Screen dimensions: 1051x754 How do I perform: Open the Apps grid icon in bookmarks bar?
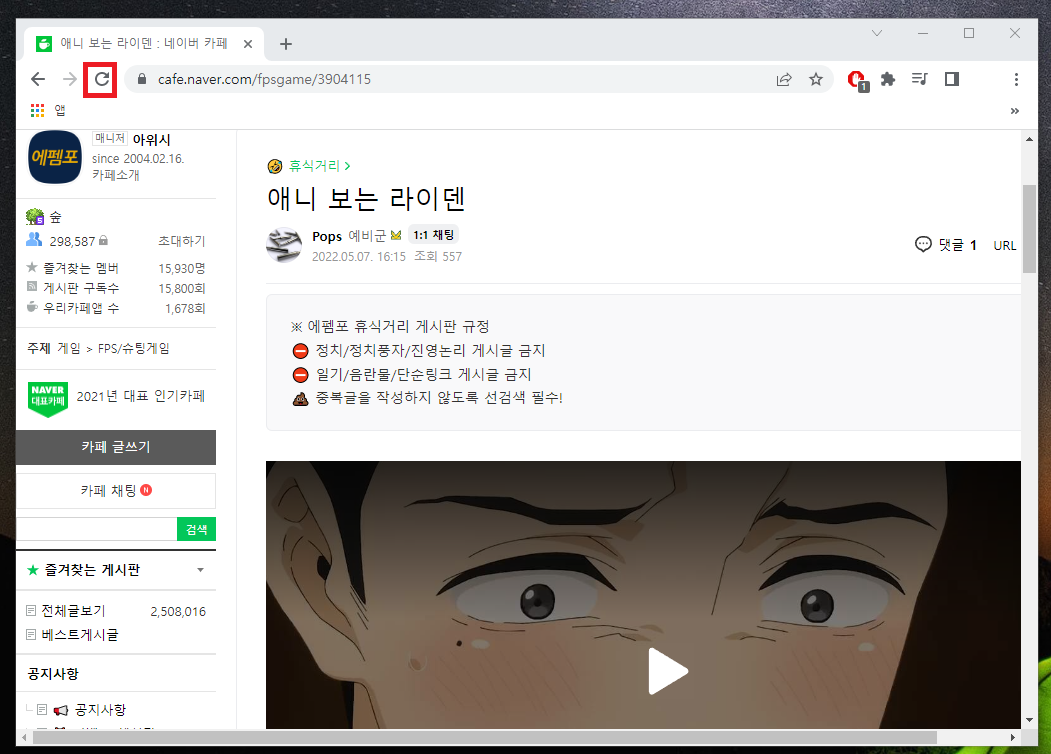pyautogui.click(x=38, y=110)
